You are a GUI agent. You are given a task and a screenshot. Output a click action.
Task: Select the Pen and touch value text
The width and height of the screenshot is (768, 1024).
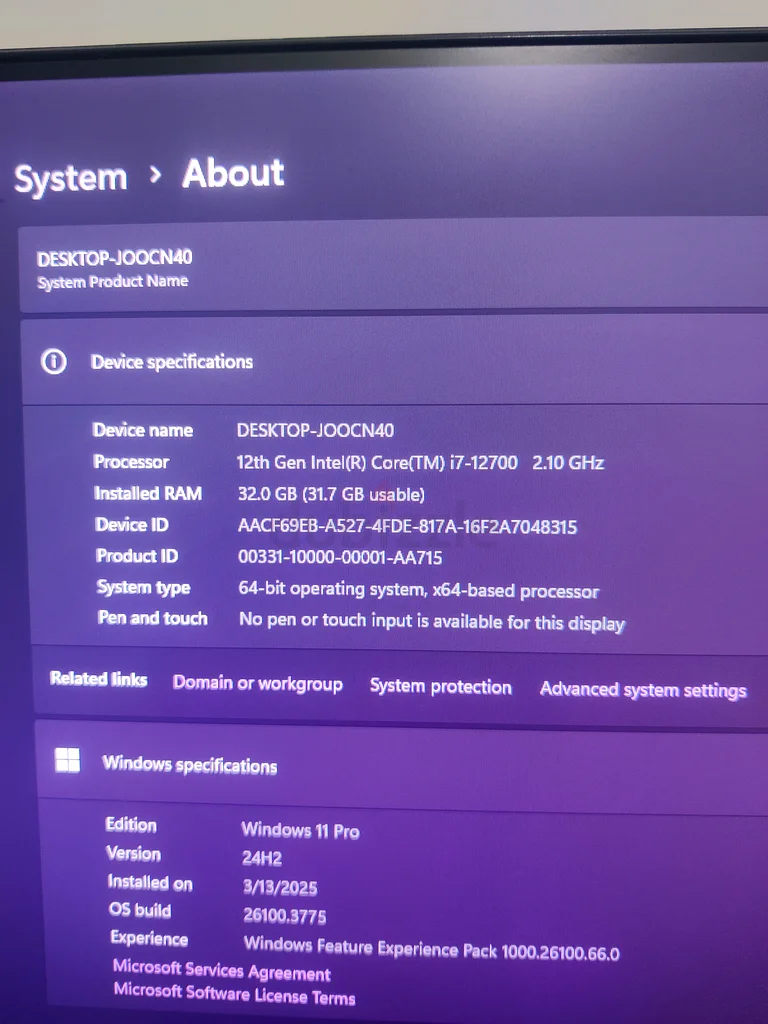click(432, 620)
